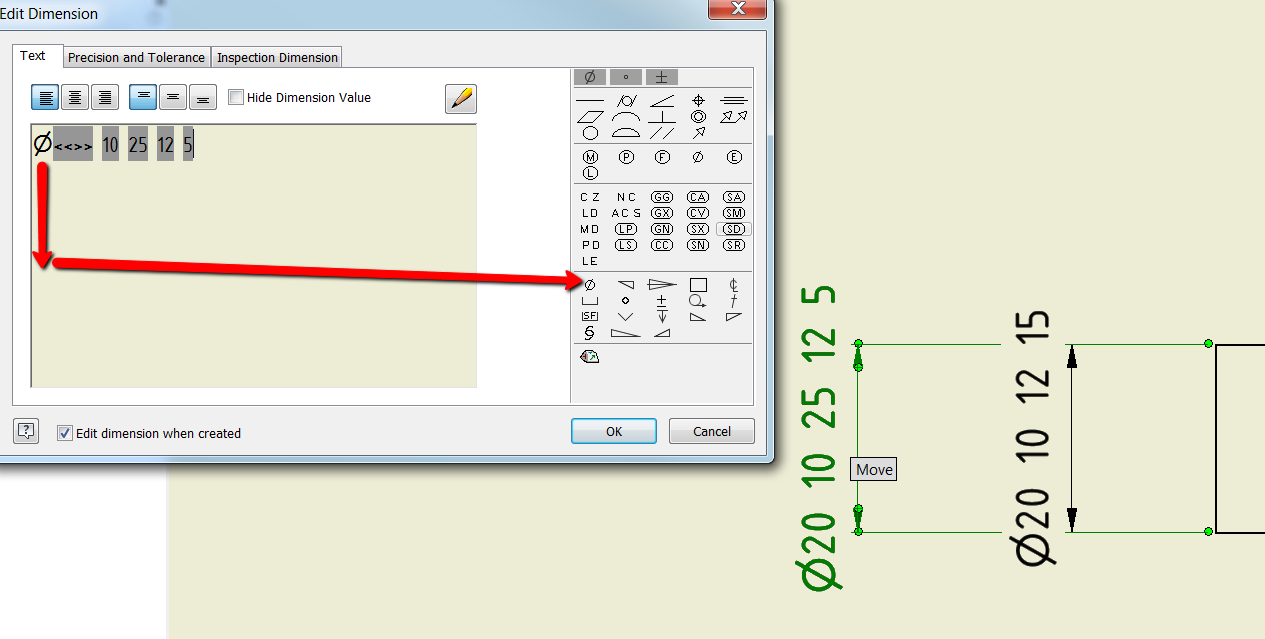Switch to the Precision and Tolerance tab
The image size is (1265, 639).
(136, 57)
